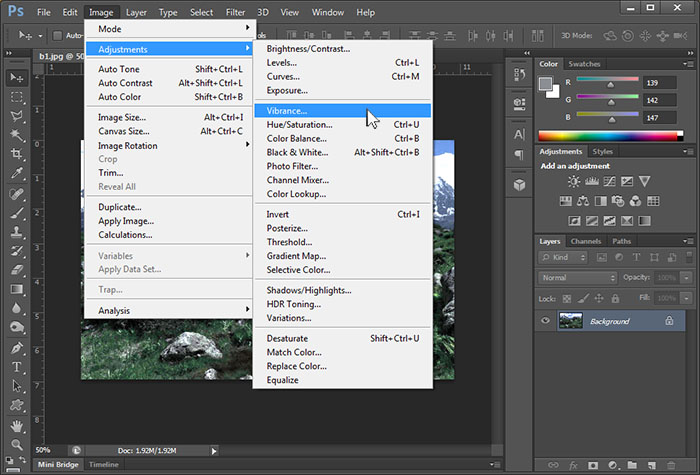Open the Normal blend mode dropdown
The image size is (700, 475).
tap(578, 277)
